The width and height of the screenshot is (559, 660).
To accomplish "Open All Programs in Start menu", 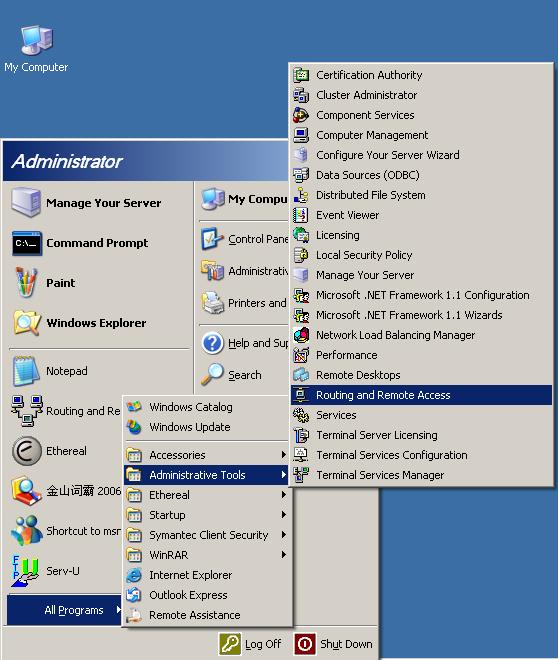I will click(64, 610).
